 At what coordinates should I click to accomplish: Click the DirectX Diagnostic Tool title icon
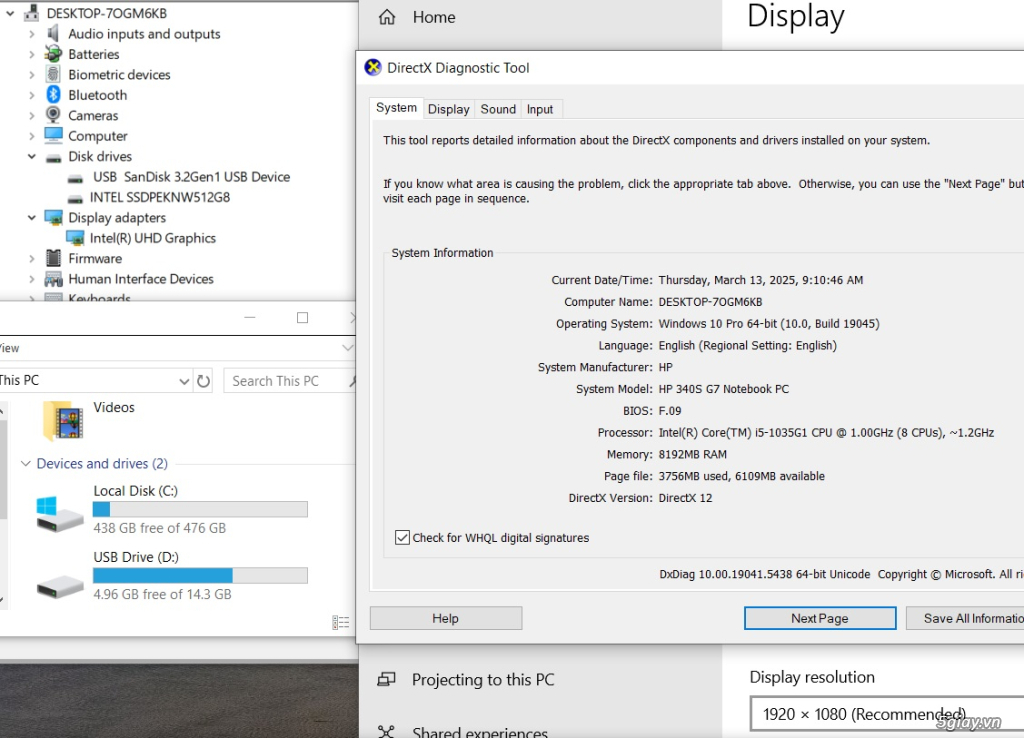tap(373, 67)
